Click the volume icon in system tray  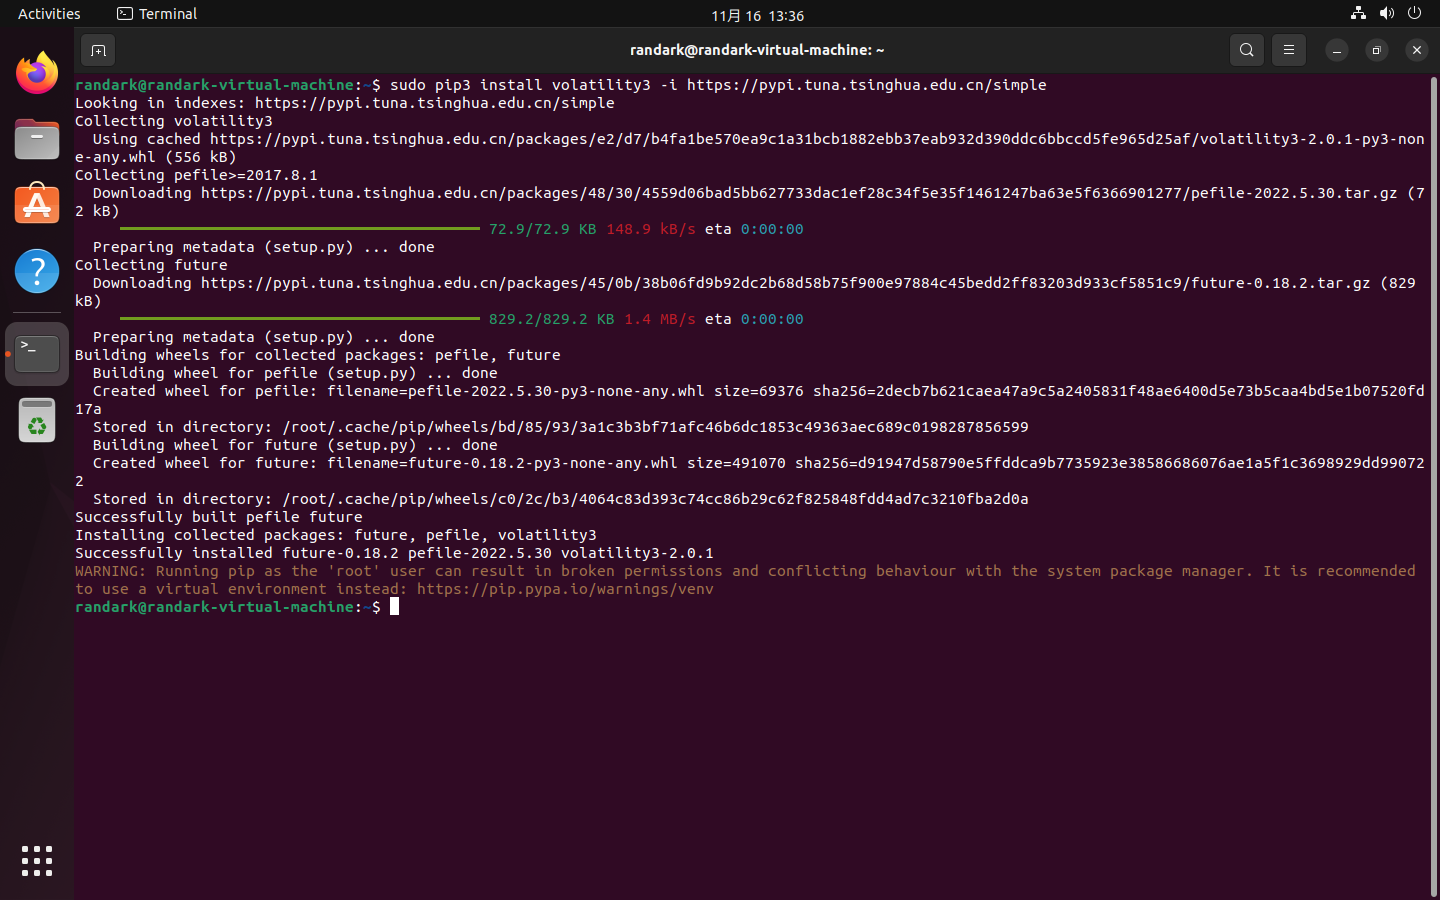tap(1386, 14)
